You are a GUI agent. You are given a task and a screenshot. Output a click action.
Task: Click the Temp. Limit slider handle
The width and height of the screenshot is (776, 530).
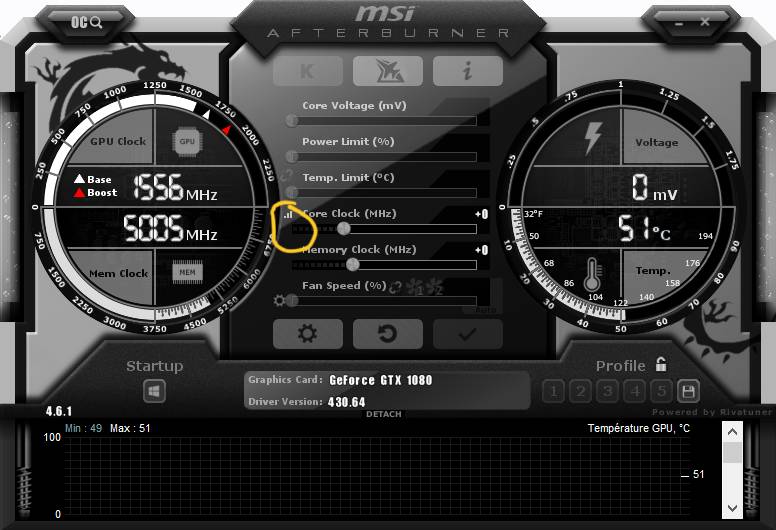pyautogui.click(x=292, y=193)
